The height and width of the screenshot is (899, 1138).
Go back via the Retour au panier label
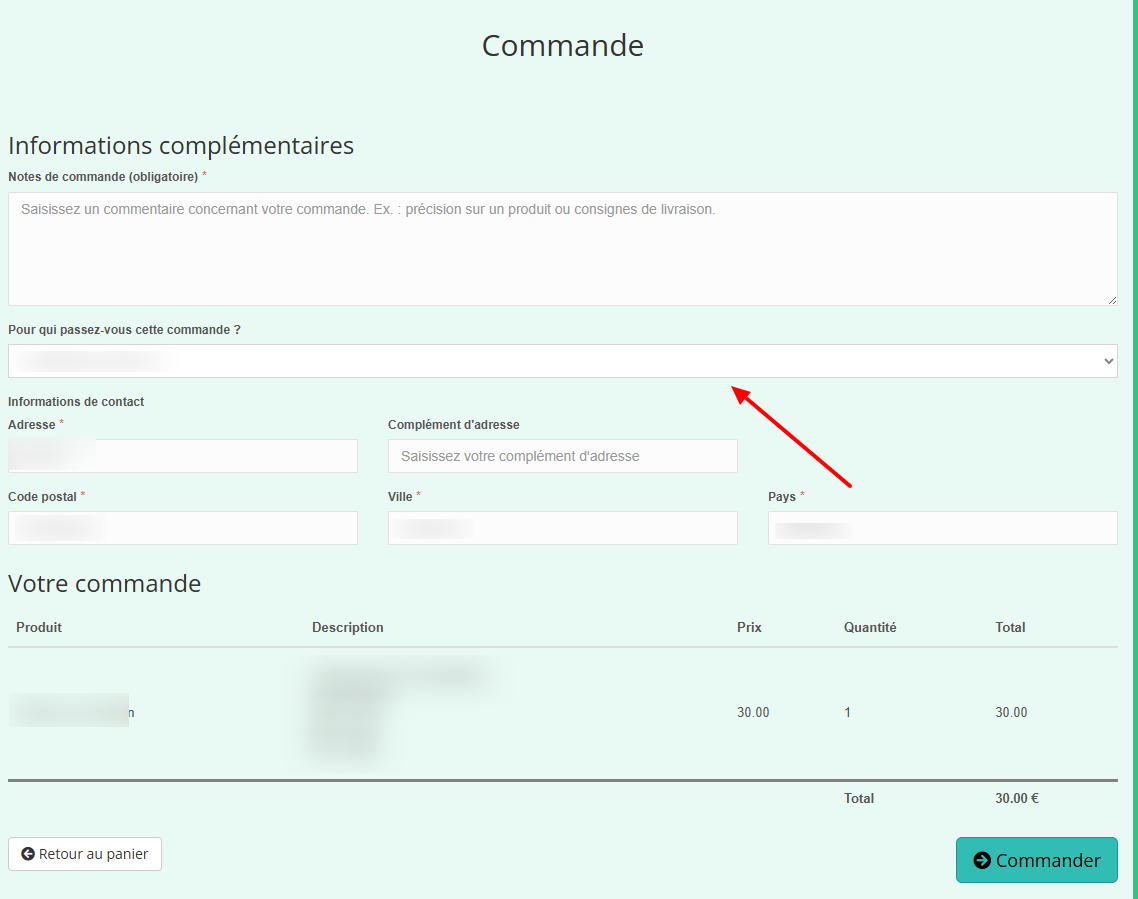94,854
